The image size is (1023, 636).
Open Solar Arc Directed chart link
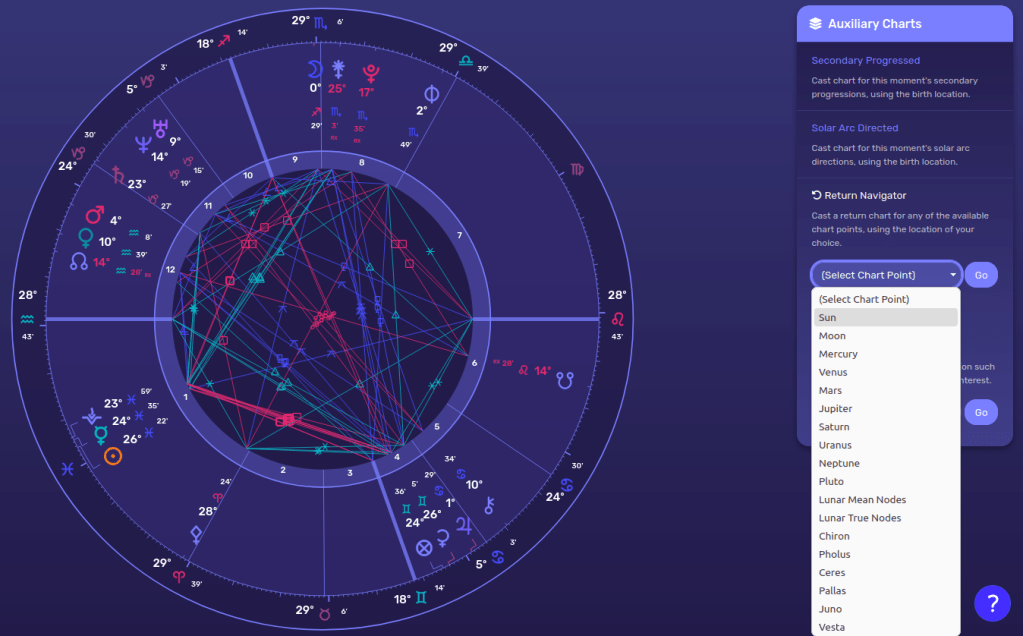[854, 128]
